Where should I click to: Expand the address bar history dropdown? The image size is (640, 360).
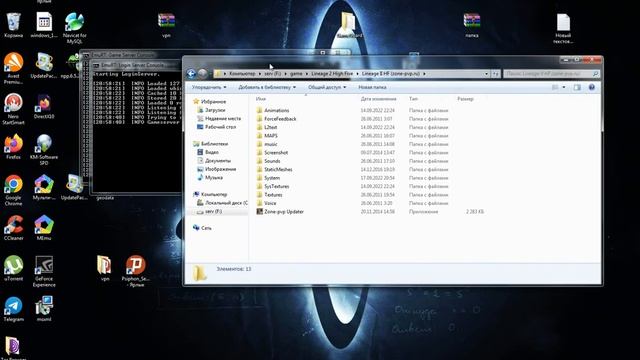point(486,74)
